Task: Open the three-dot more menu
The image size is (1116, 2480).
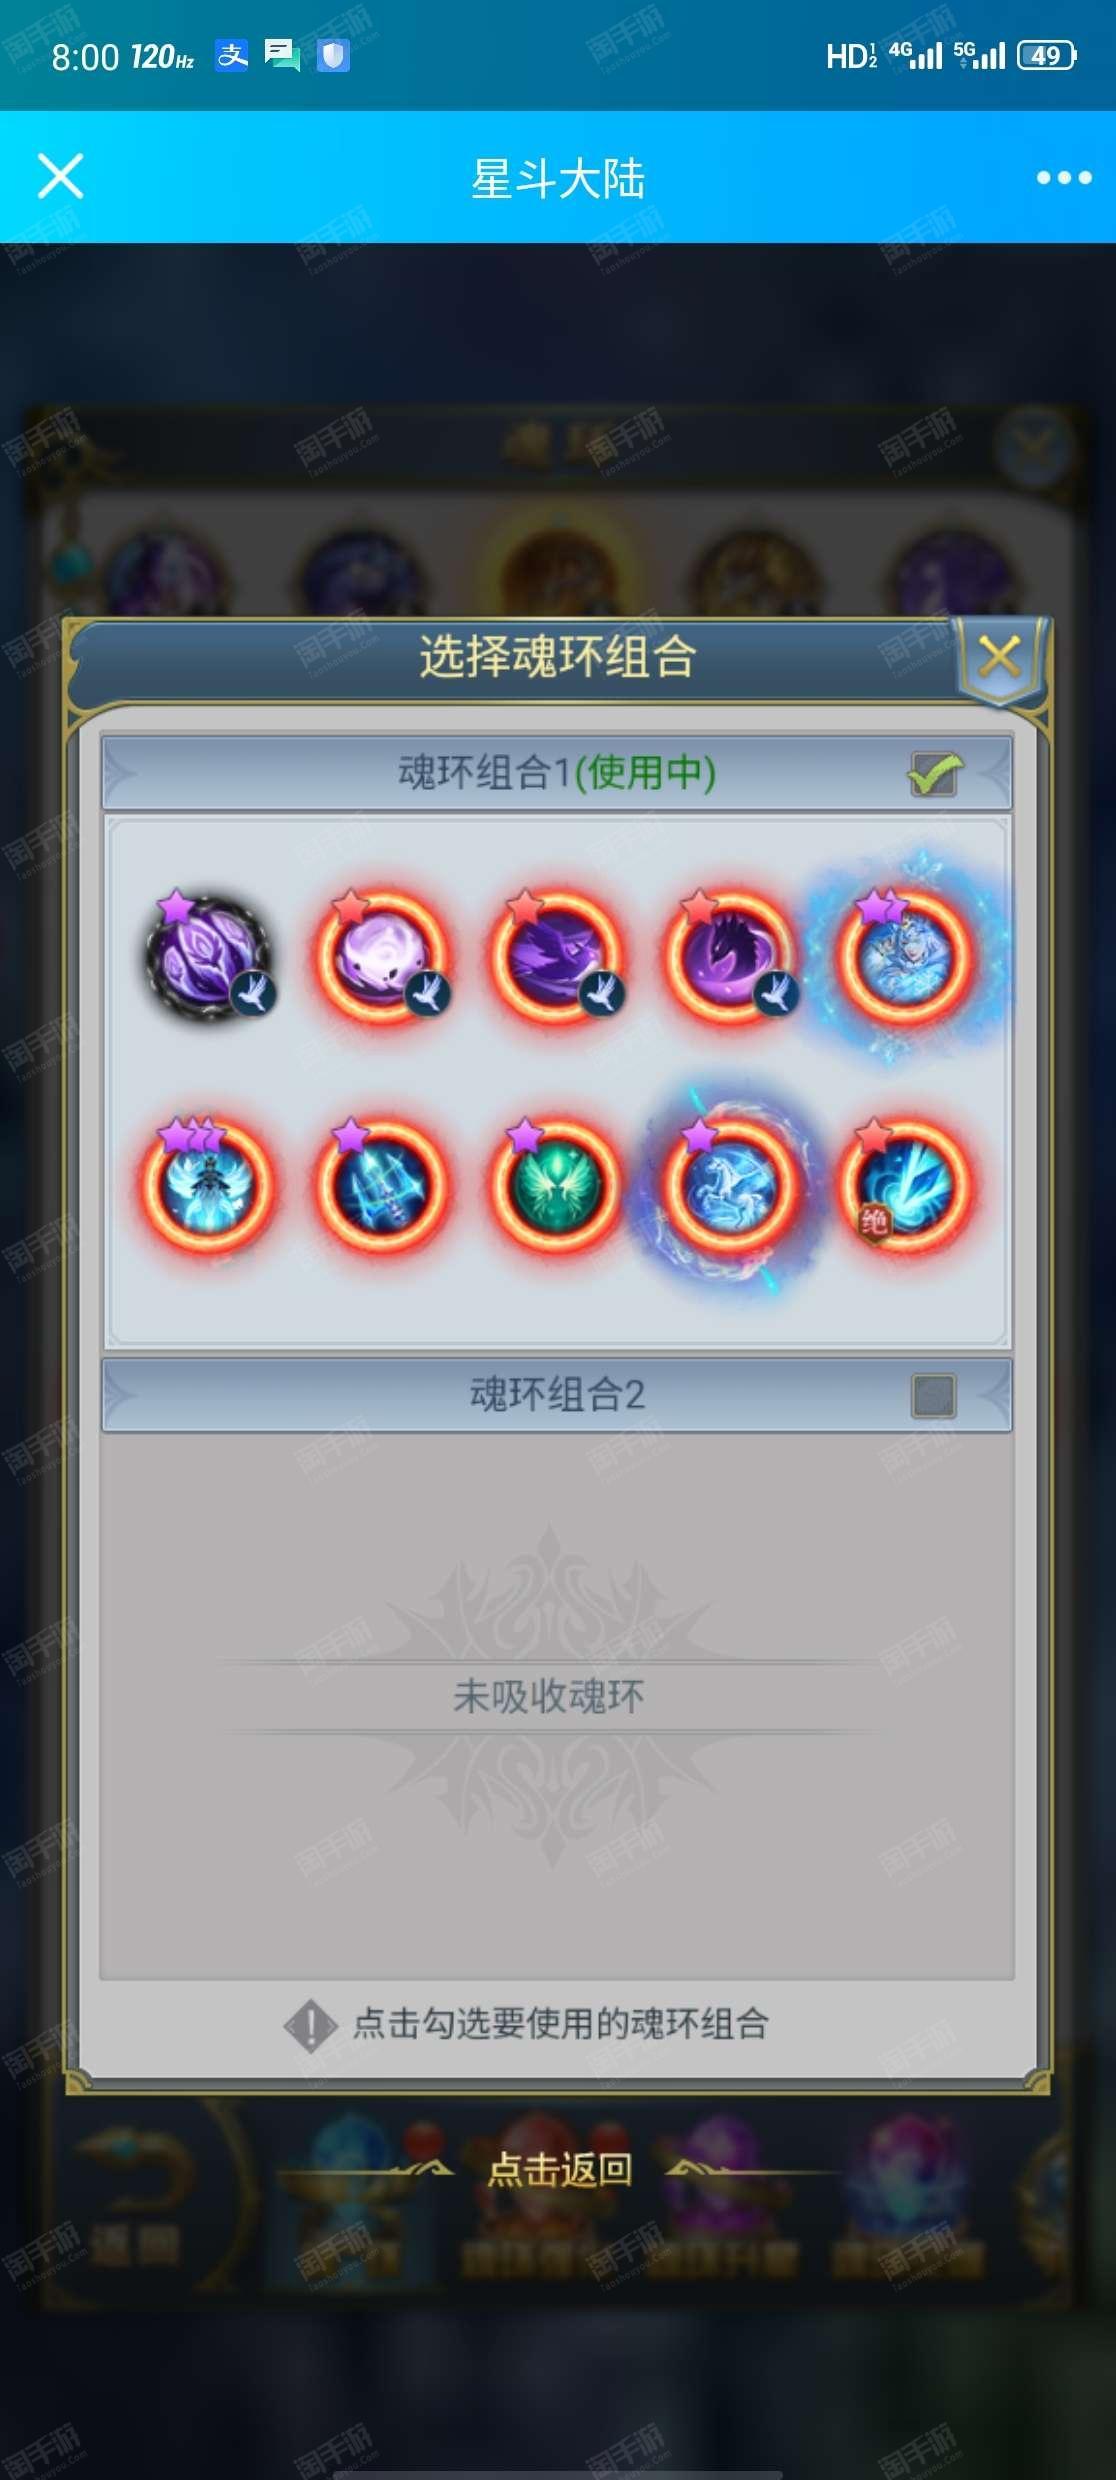Action: coord(1063,178)
